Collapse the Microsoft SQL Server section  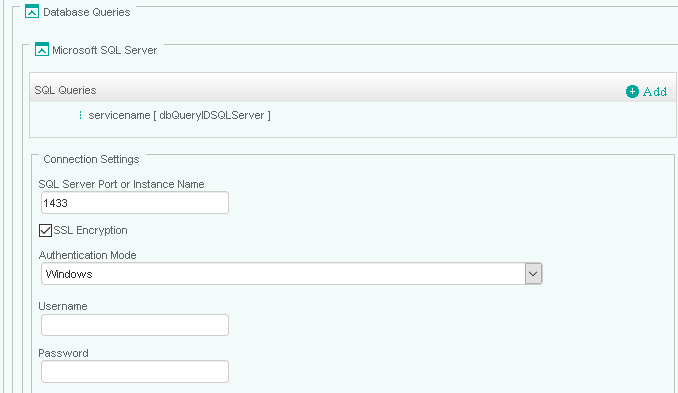click(42, 49)
